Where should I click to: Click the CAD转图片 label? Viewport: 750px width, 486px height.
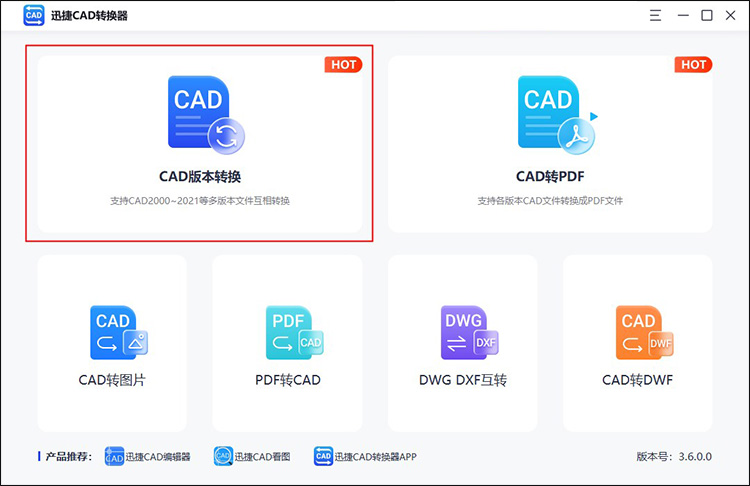point(112,380)
